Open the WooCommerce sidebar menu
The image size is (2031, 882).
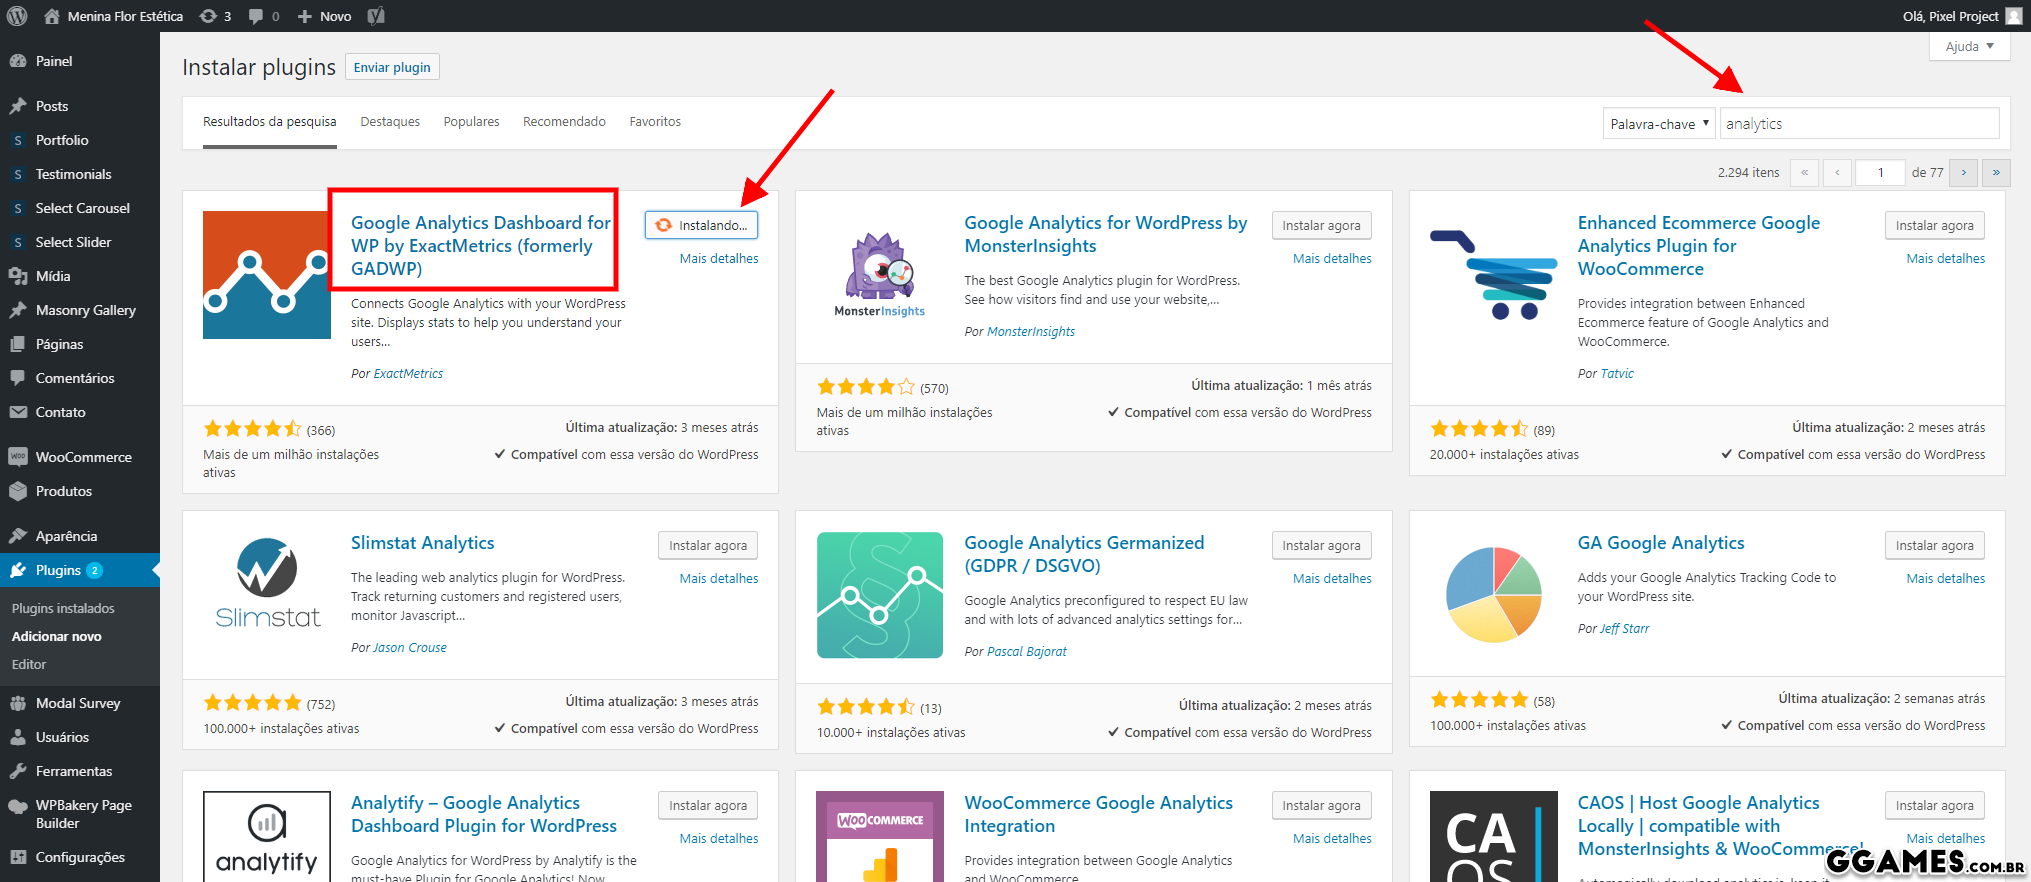point(83,457)
